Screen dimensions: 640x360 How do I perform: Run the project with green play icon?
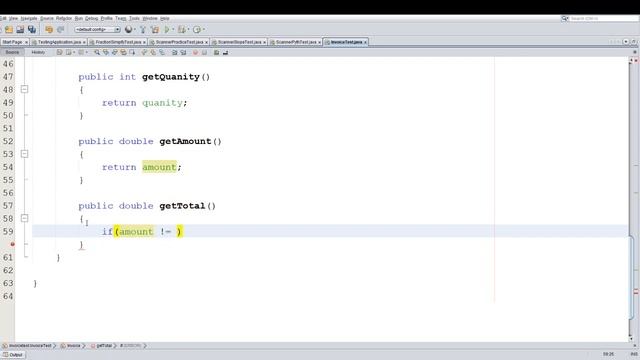click(167, 29)
